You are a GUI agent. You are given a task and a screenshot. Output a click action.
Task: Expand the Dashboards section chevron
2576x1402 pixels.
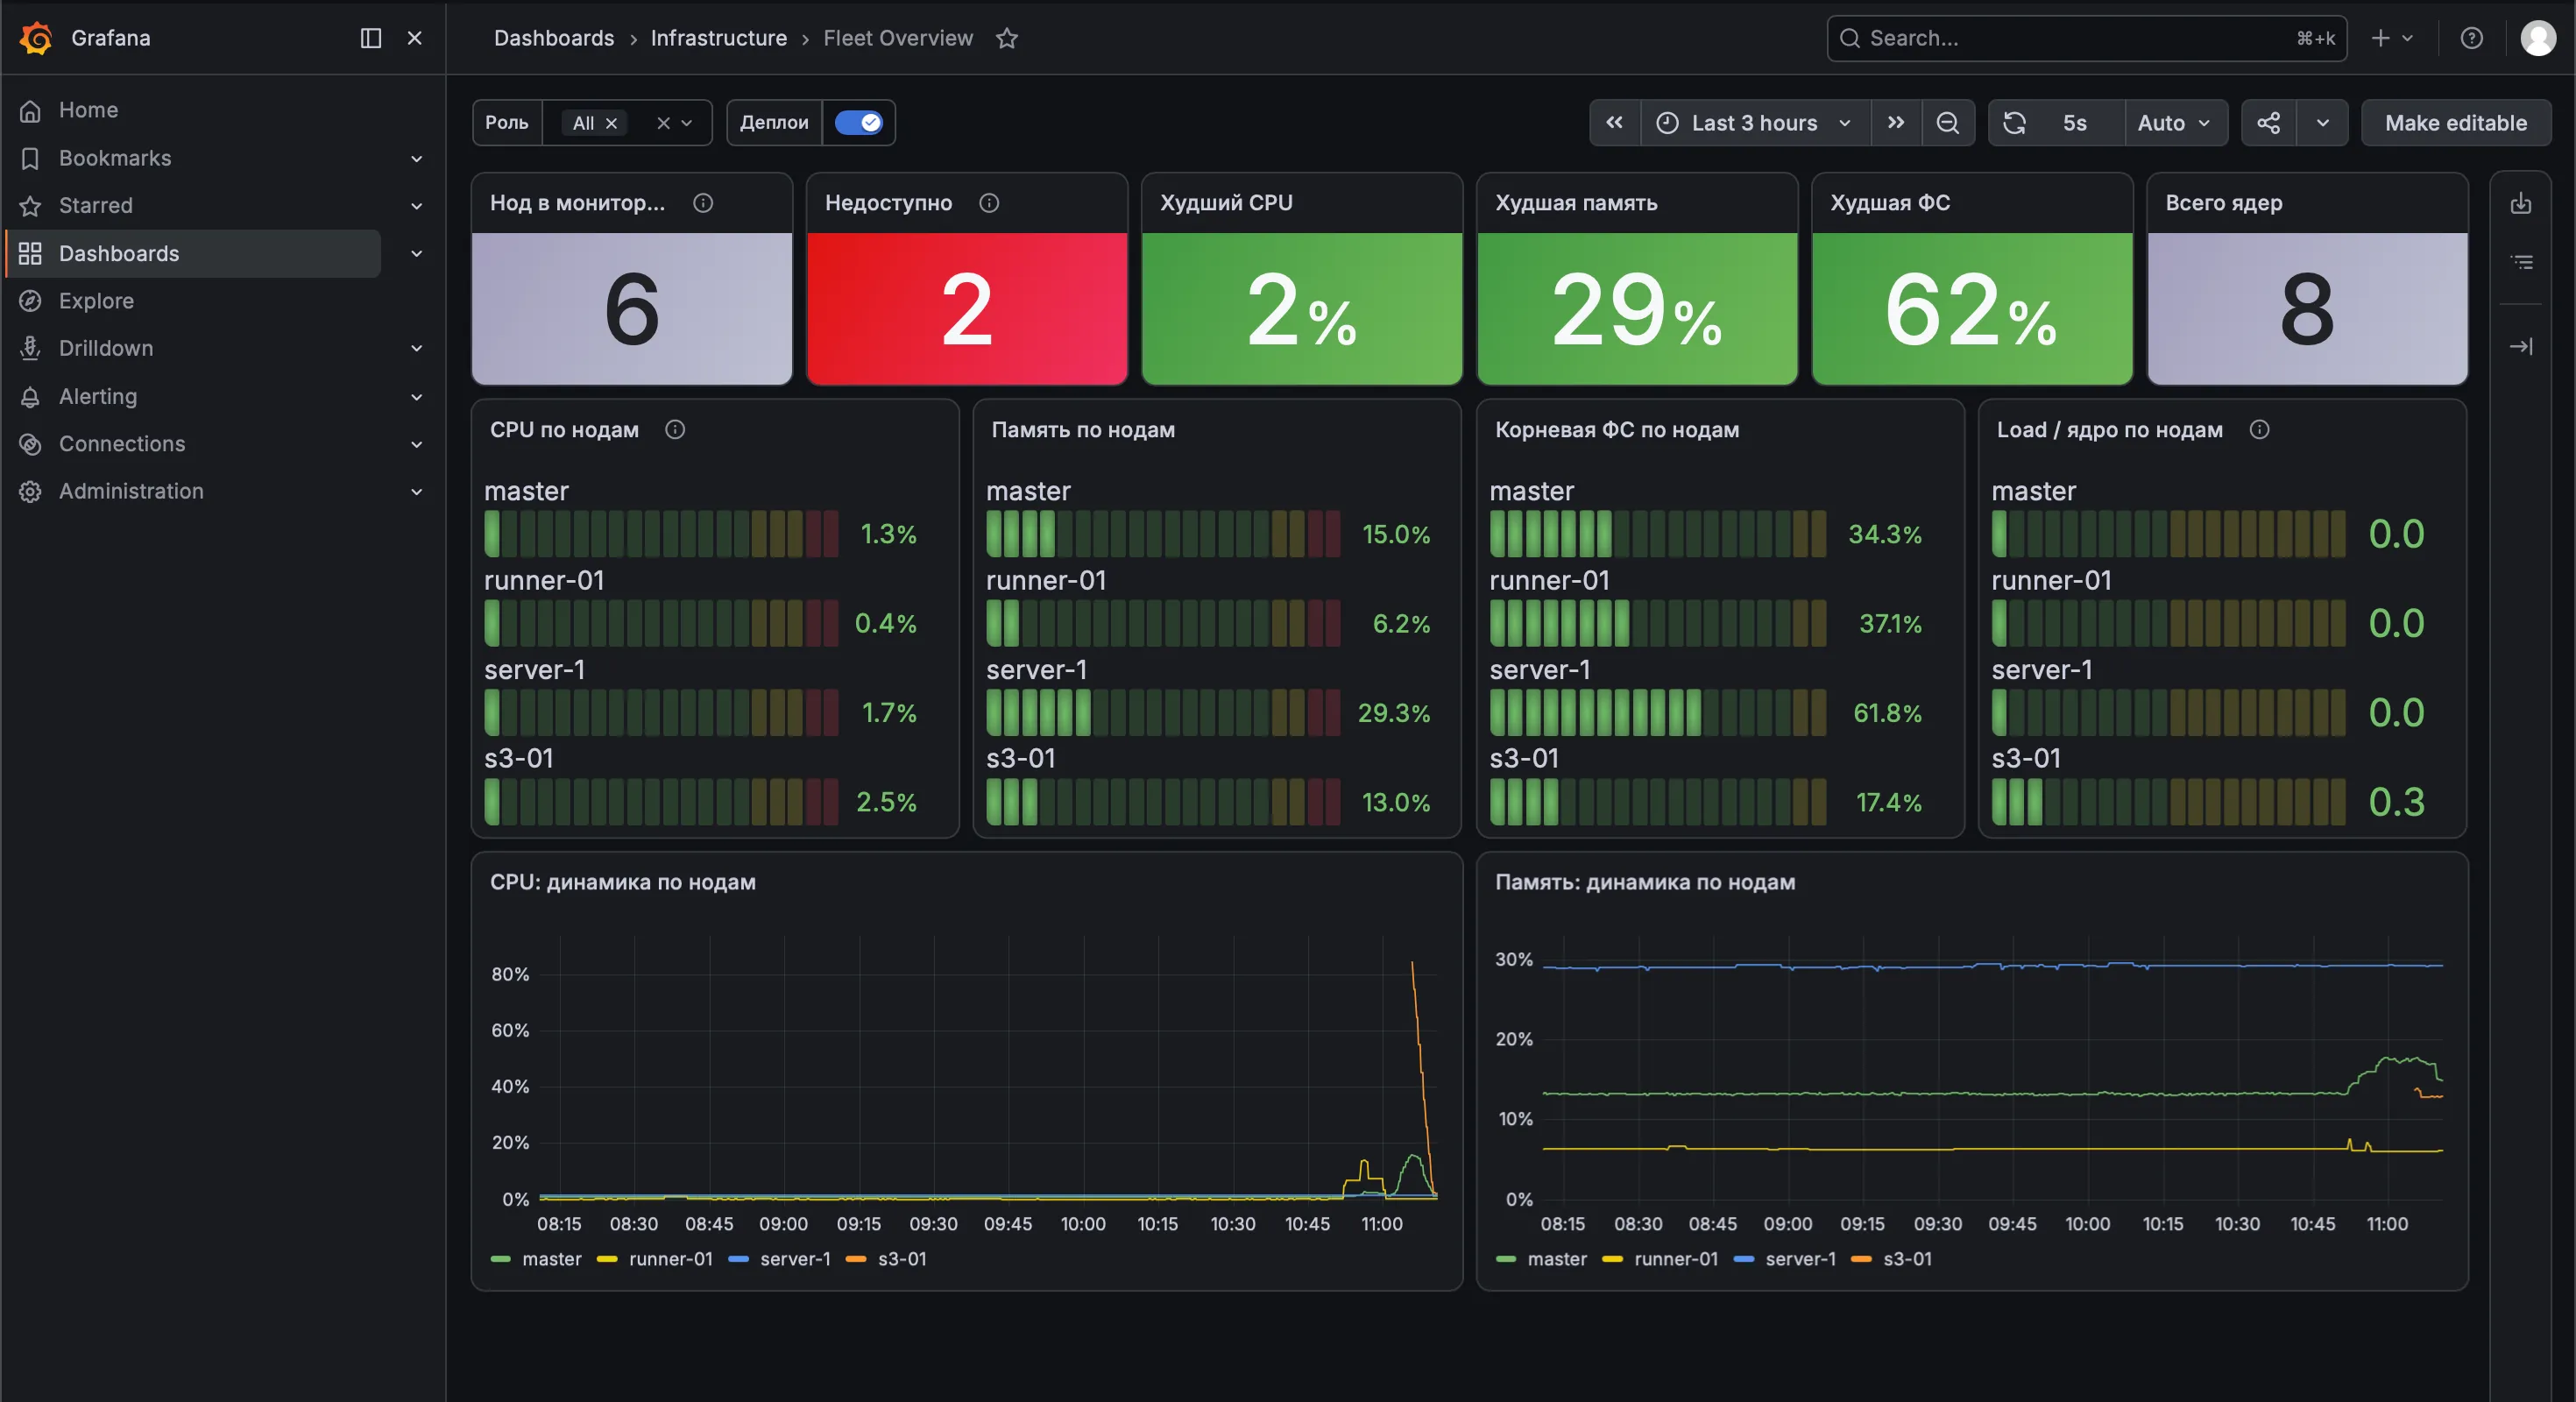417,253
